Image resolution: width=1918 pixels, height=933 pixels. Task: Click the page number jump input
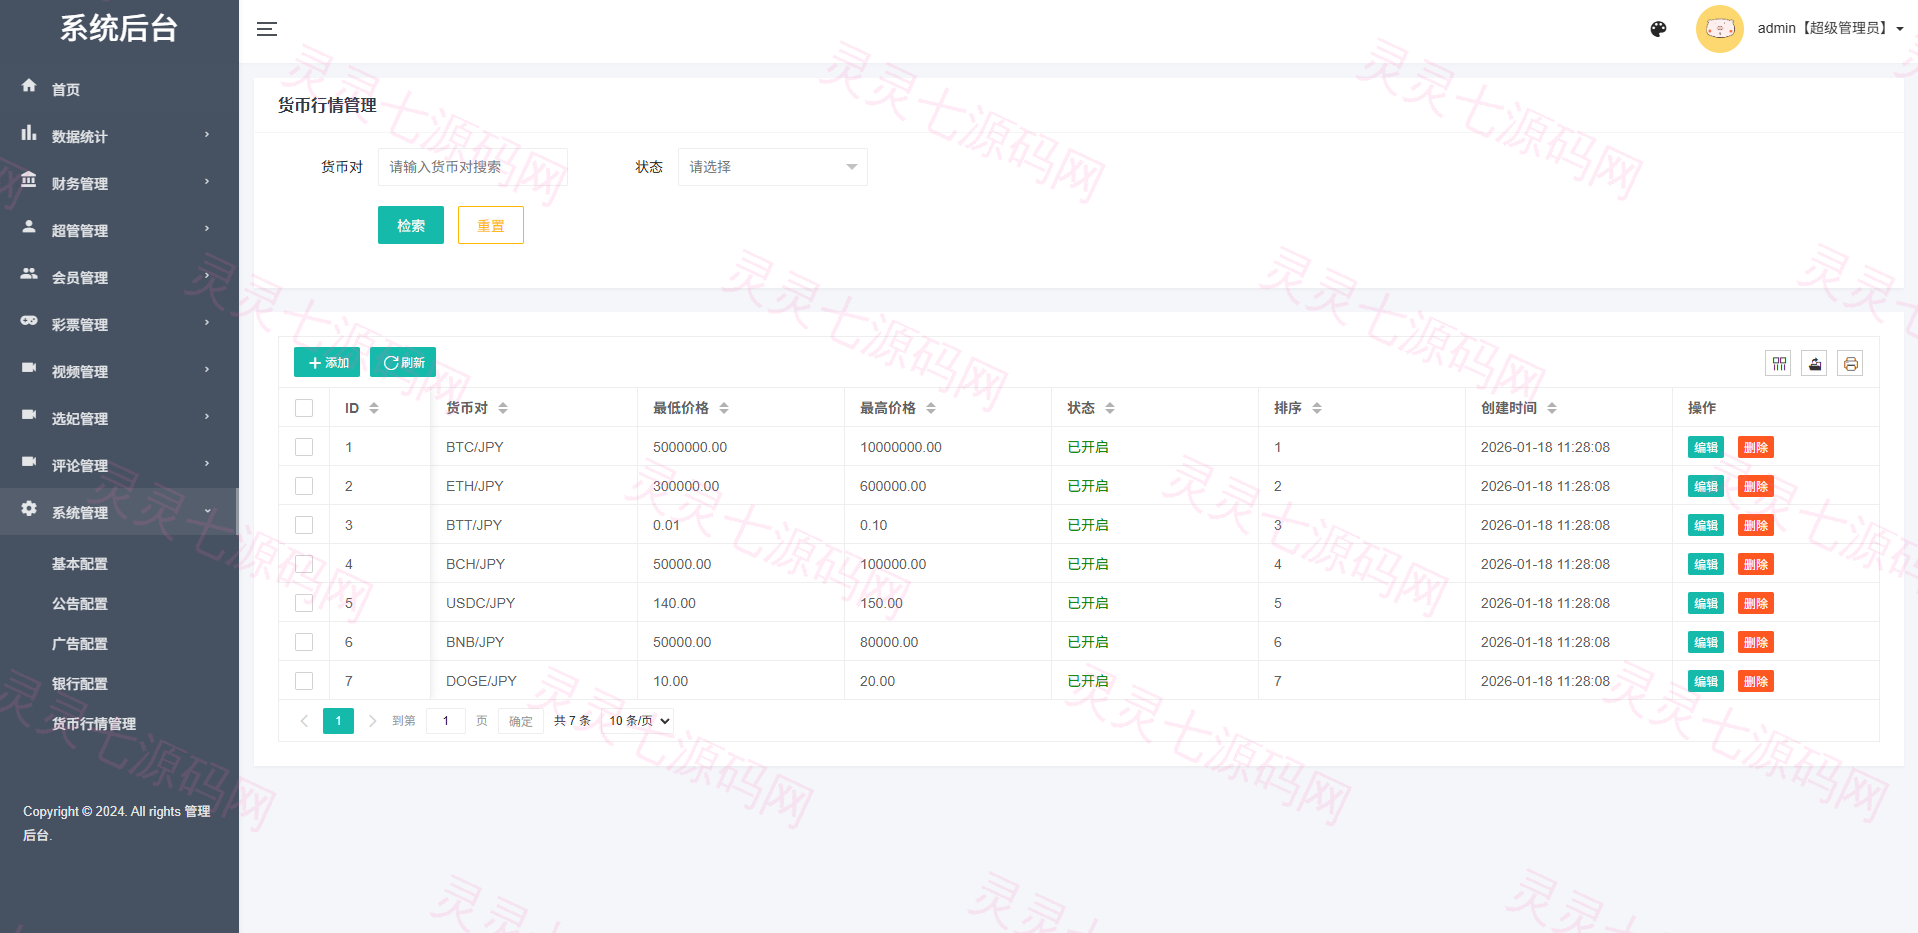point(446,721)
